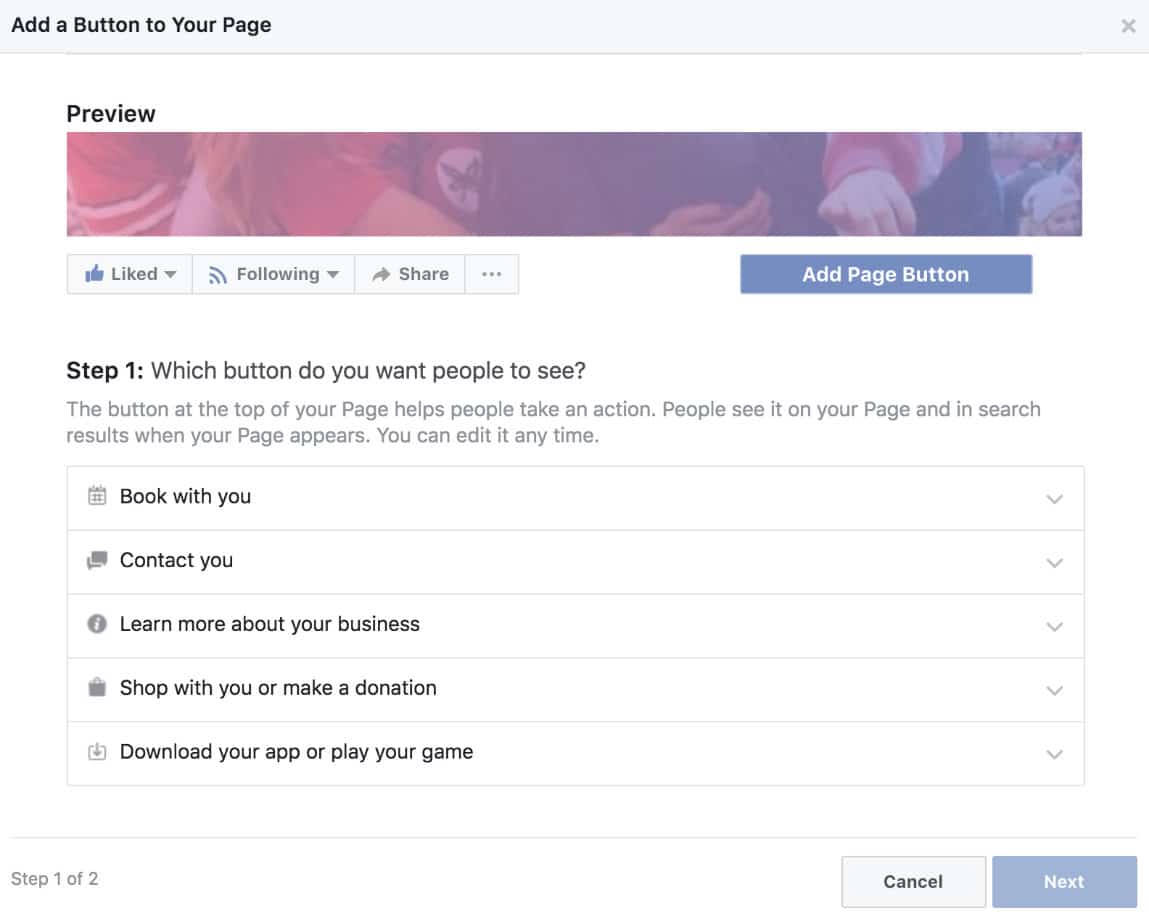Click the Add Page Button in the preview
The image size is (1149, 924).
pos(885,273)
